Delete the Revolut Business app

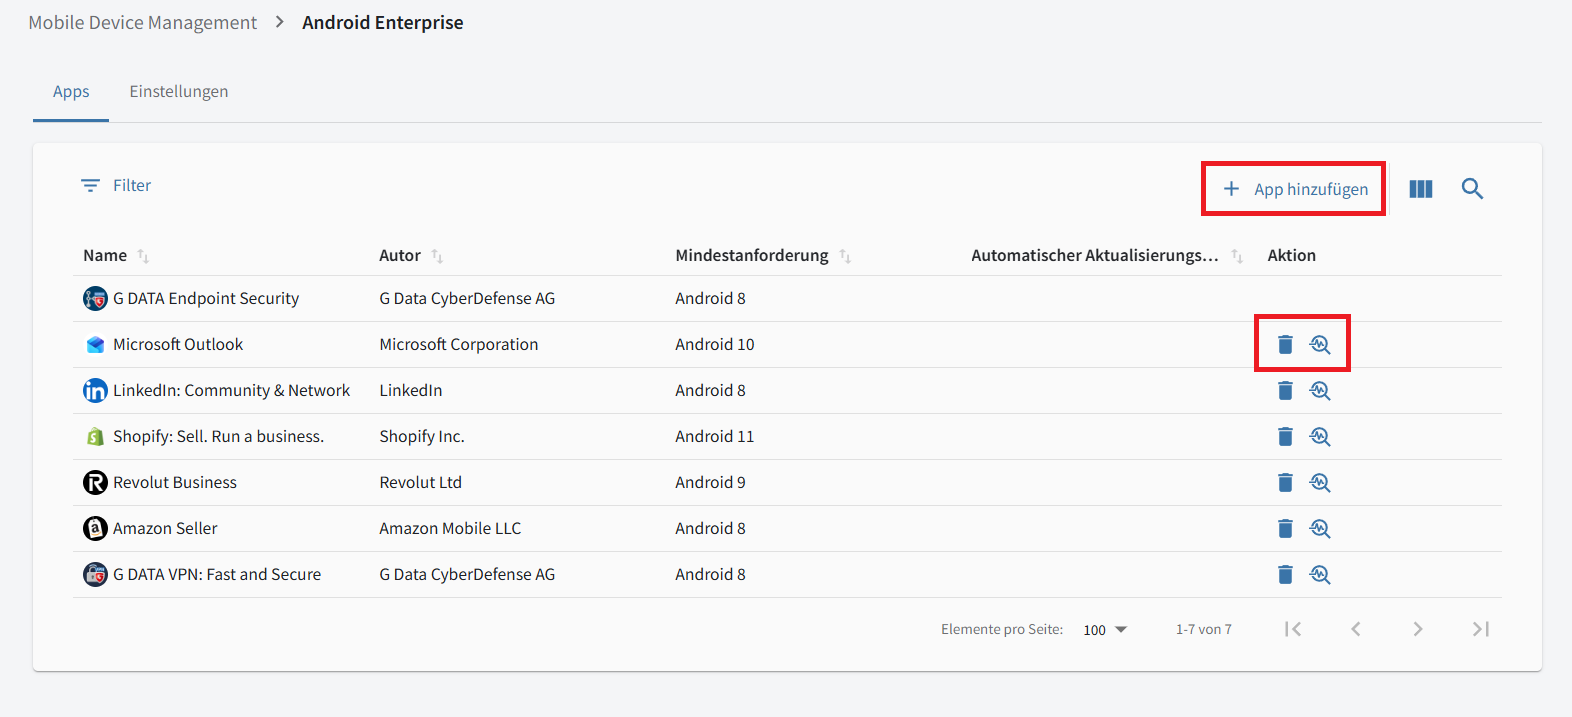1285,483
